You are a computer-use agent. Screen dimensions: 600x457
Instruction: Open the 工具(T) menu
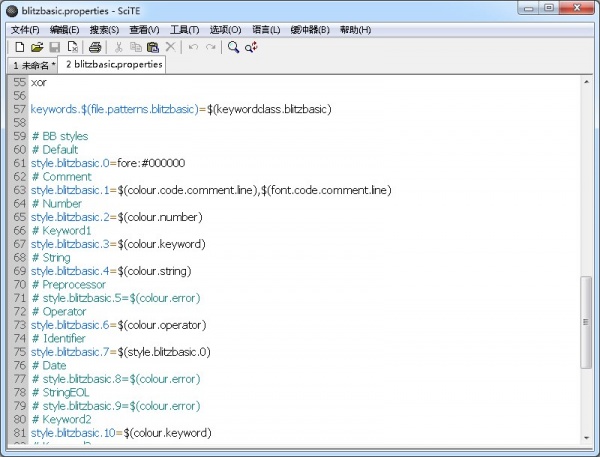tap(185, 29)
